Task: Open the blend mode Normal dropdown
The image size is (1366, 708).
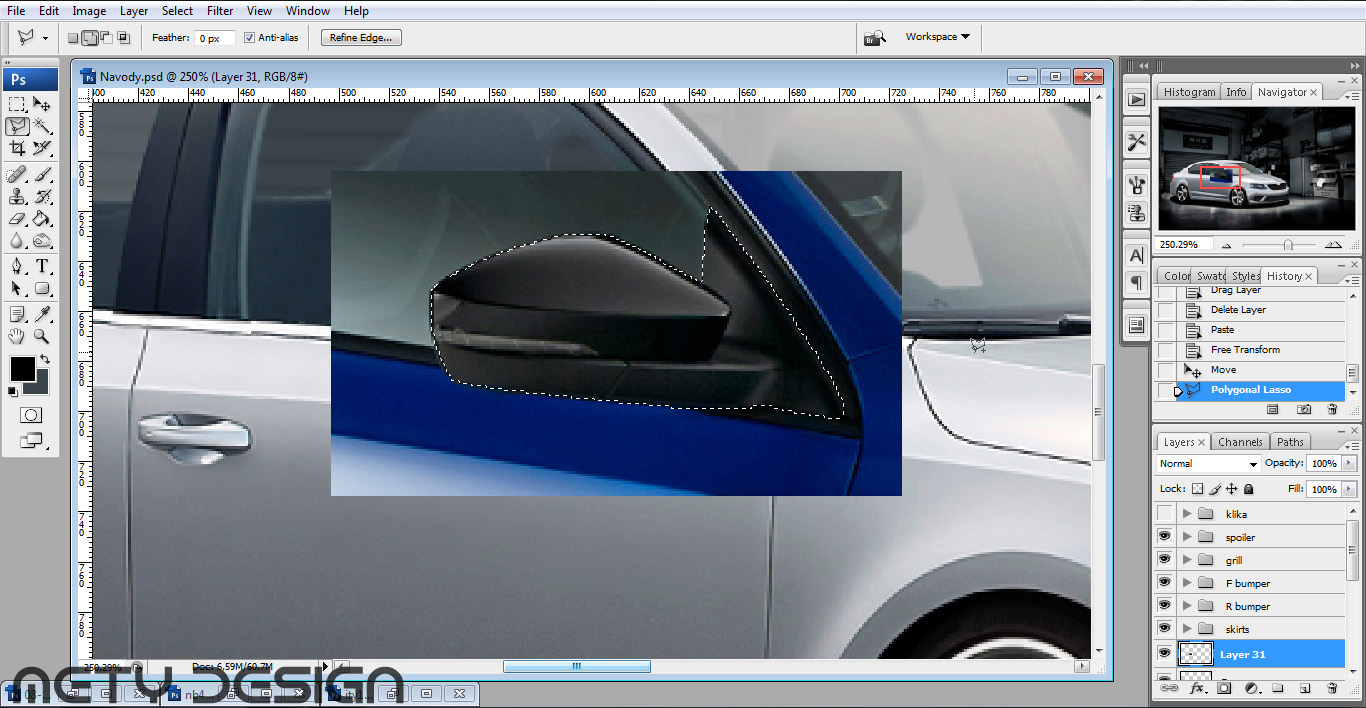Action: tap(1209, 464)
